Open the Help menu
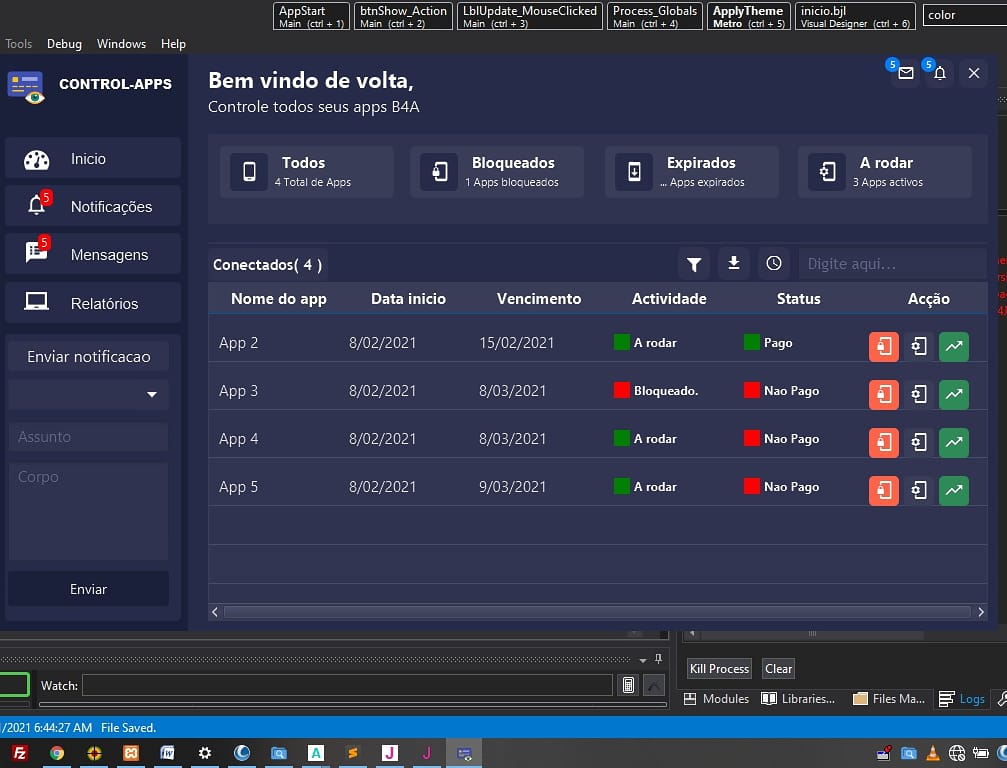This screenshot has width=1007, height=768. pos(173,44)
